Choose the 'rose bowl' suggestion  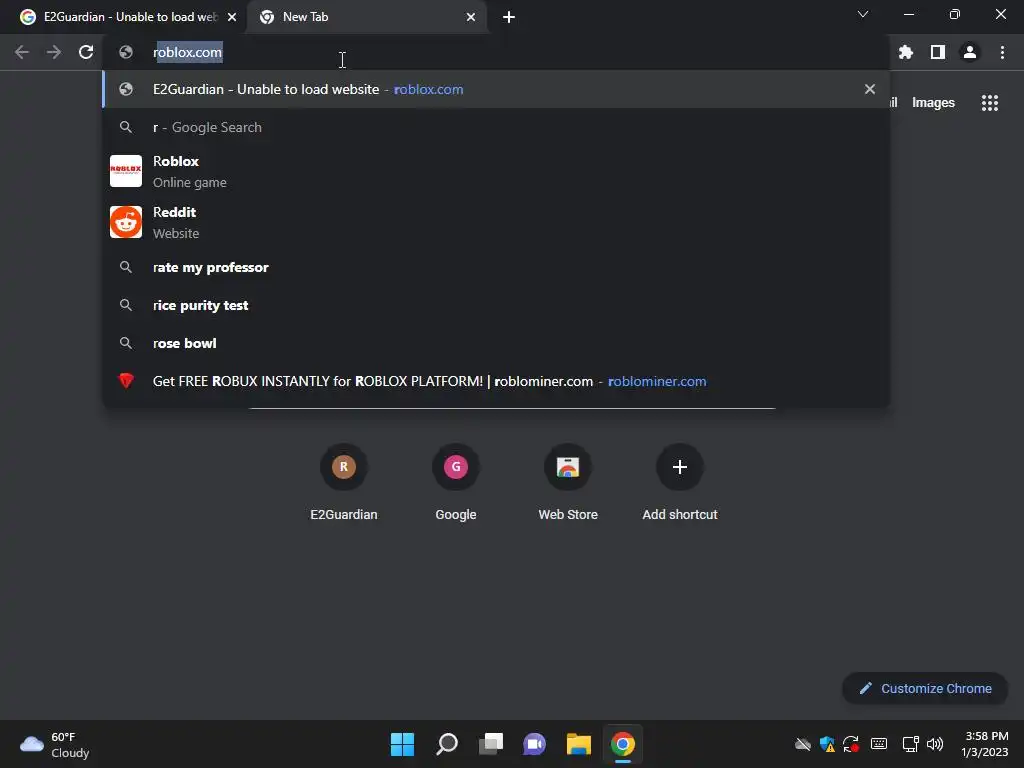tap(496, 343)
